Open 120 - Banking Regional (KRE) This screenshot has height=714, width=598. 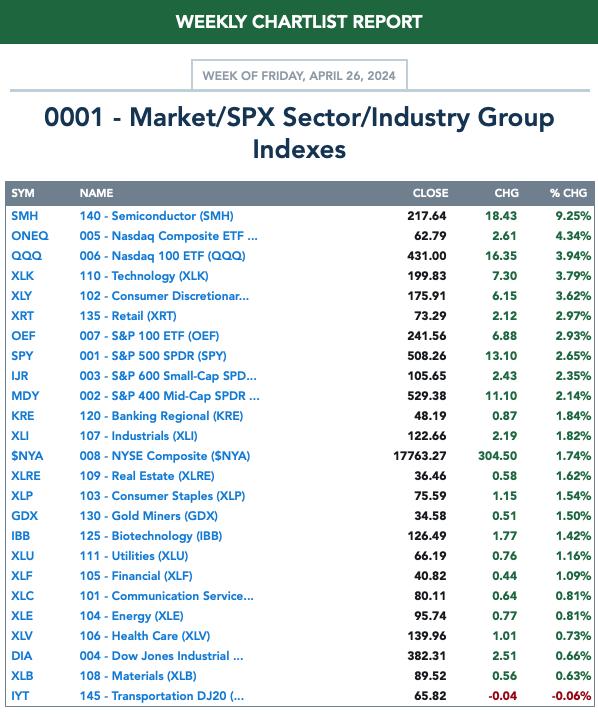161,416
